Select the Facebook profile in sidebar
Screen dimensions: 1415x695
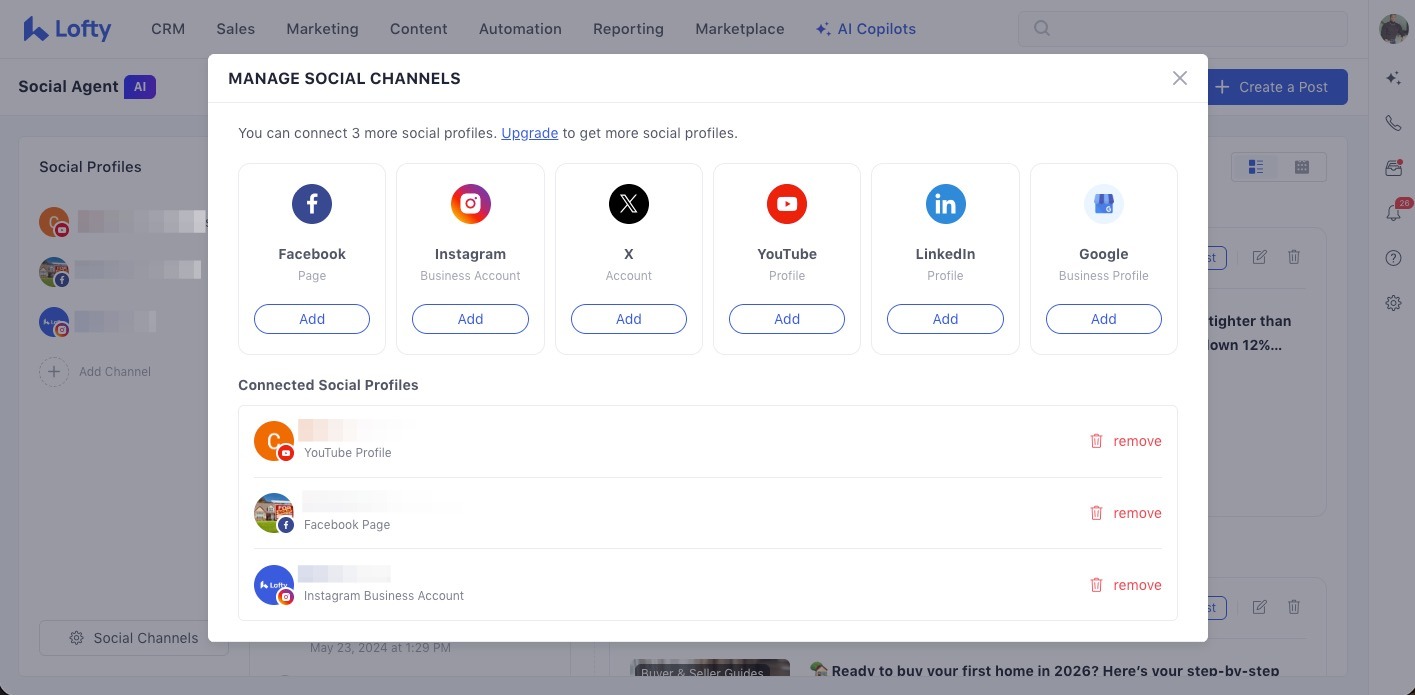(x=122, y=272)
